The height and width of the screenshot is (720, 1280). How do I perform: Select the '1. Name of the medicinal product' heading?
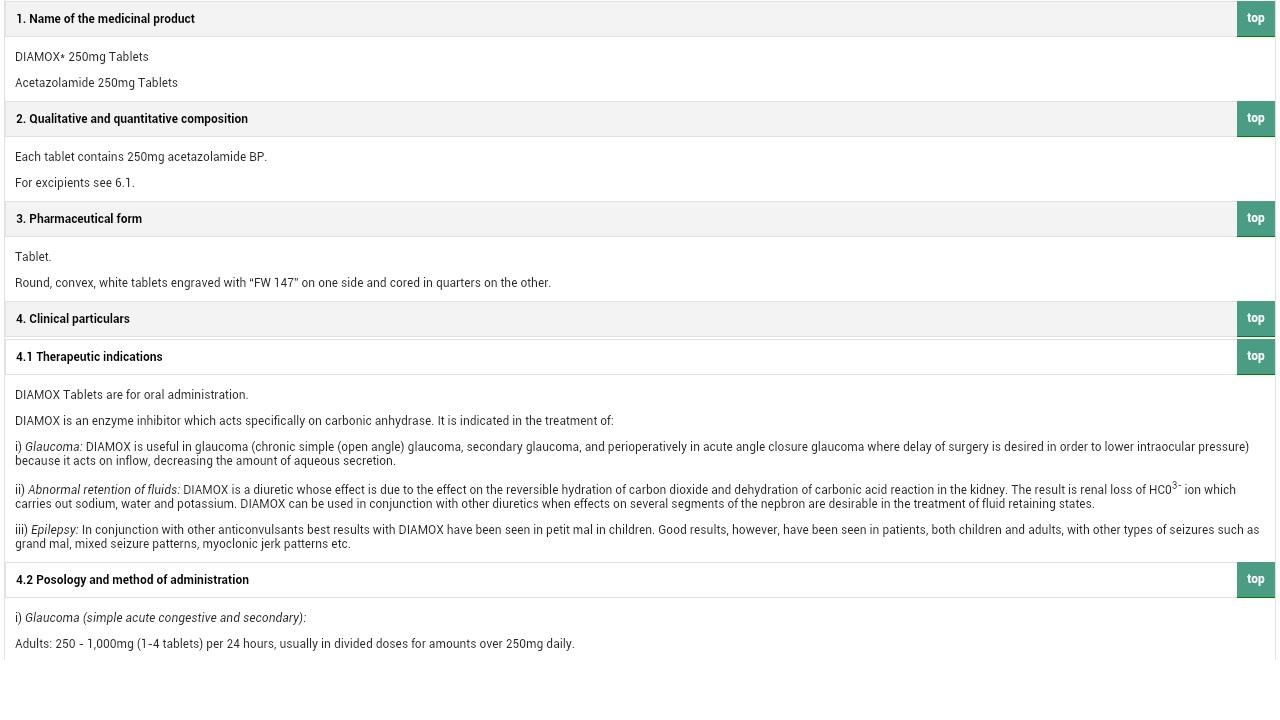(x=105, y=19)
